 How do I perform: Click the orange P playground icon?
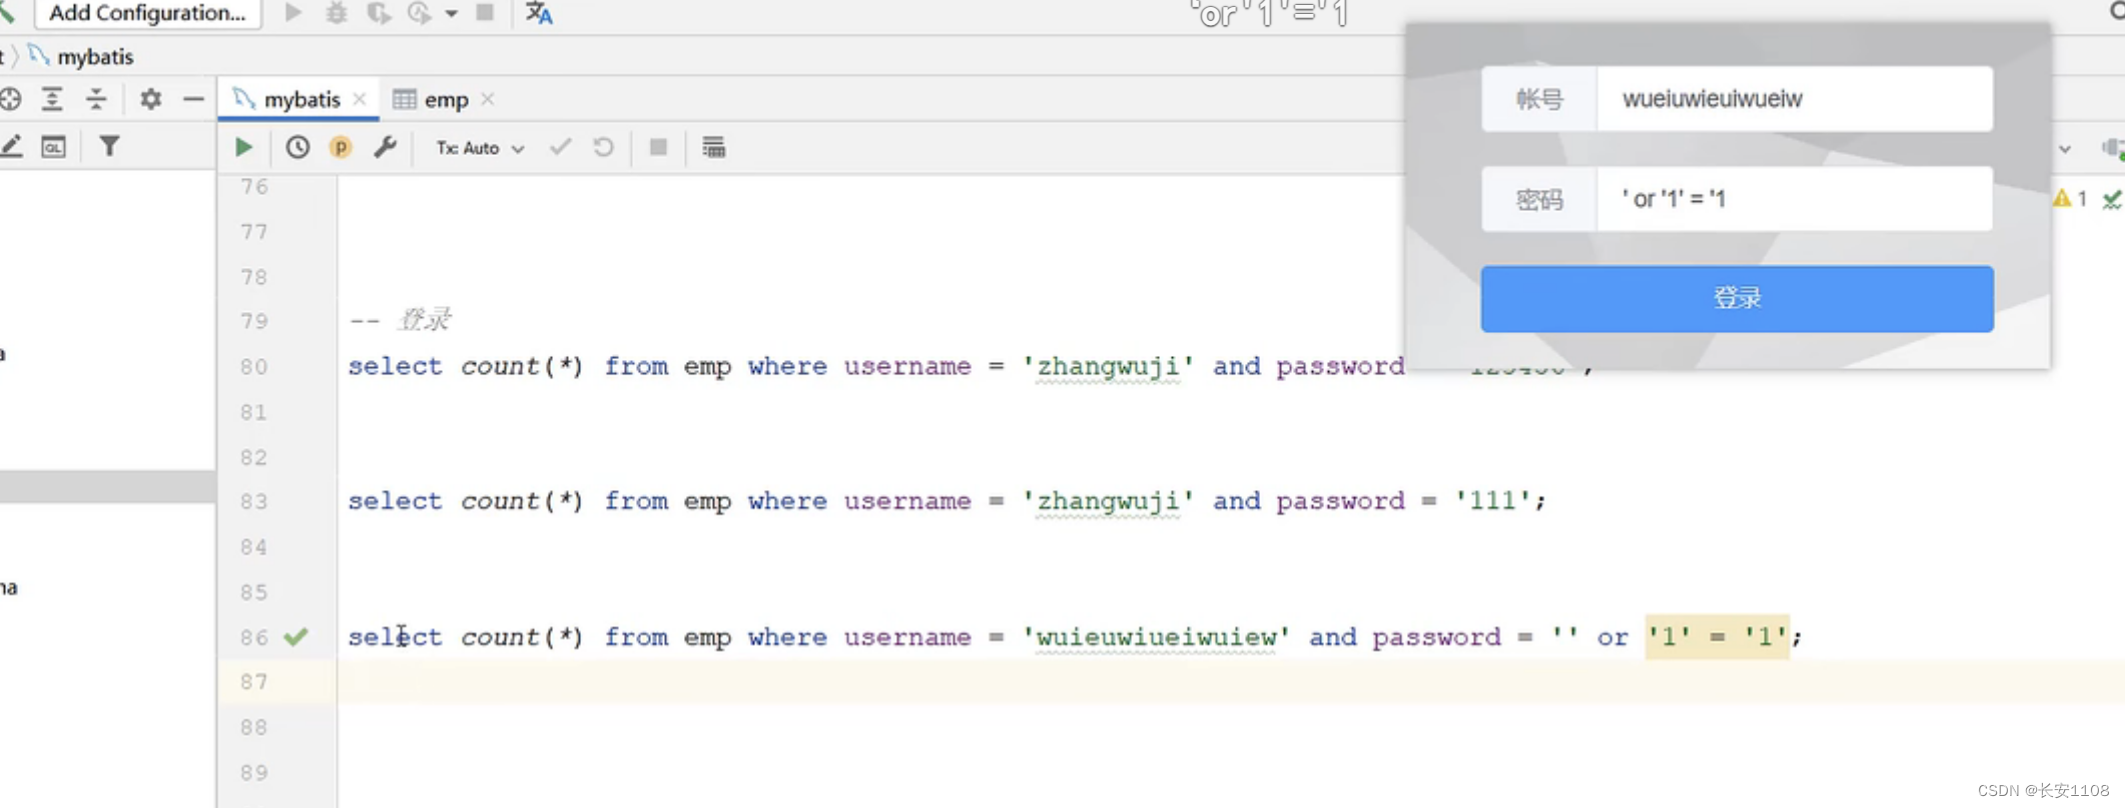(x=341, y=147)
